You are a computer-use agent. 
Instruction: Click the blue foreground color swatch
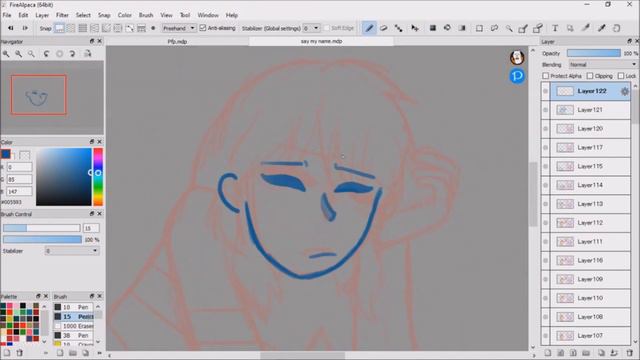[6, 154]
